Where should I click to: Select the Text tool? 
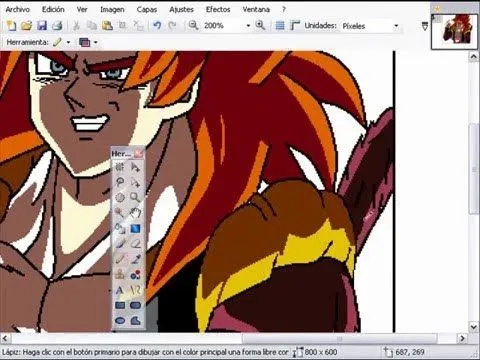click(x=120, y=290)
